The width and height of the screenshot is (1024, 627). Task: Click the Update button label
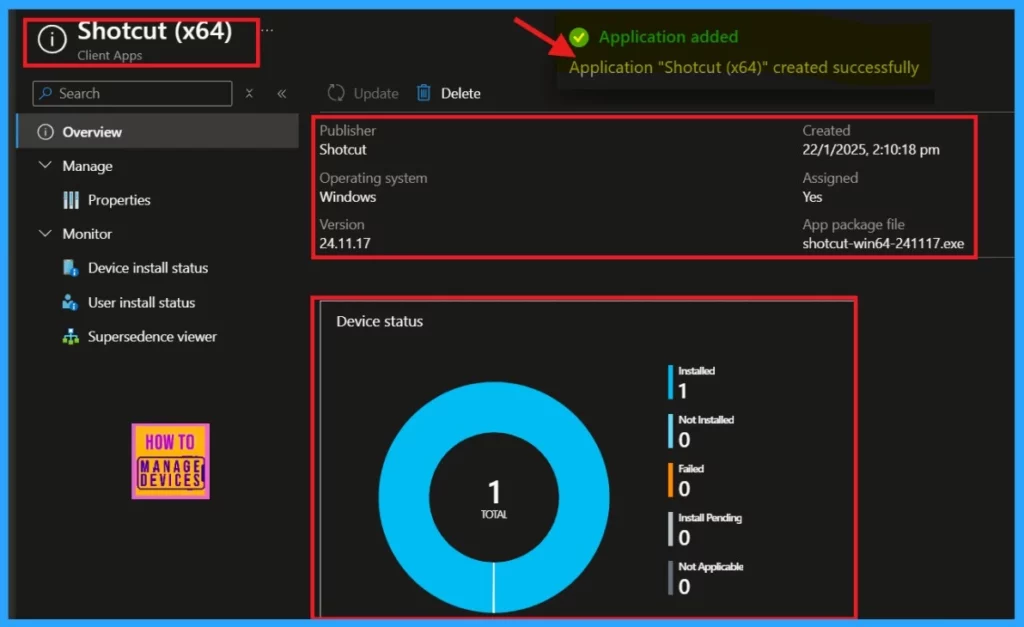[376, 93]
